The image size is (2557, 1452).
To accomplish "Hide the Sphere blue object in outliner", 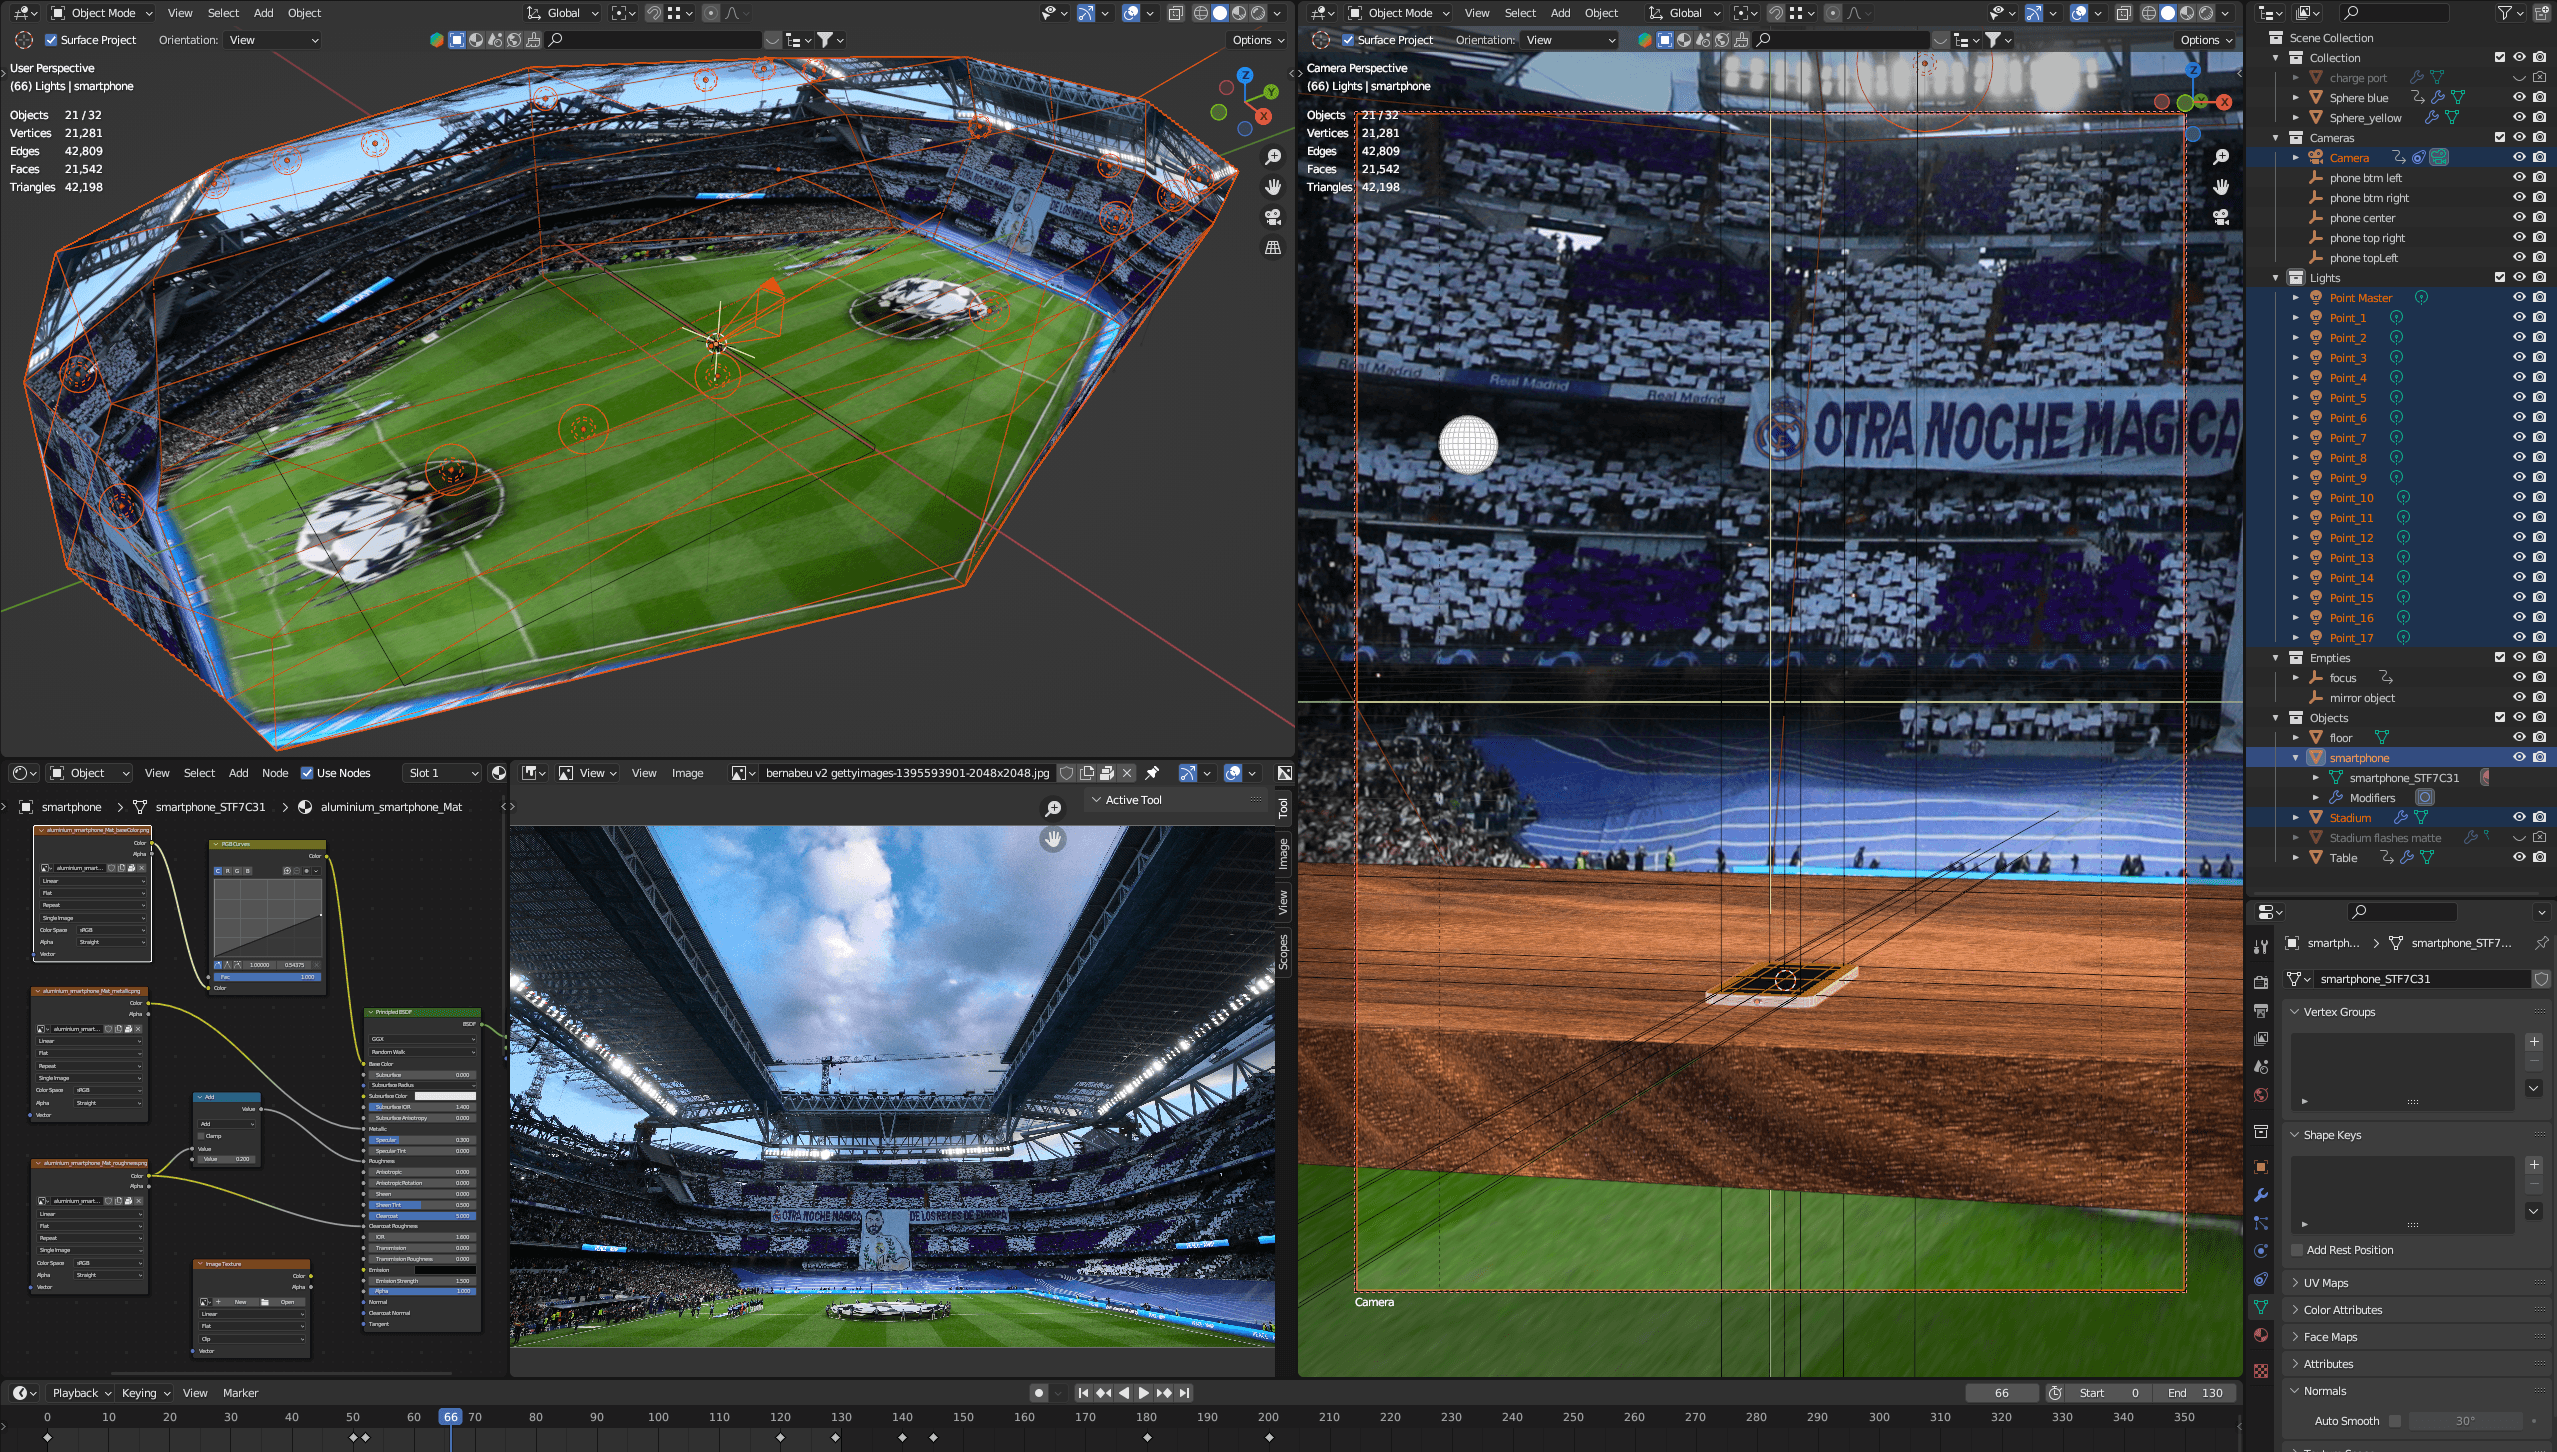I will 2519,98.
